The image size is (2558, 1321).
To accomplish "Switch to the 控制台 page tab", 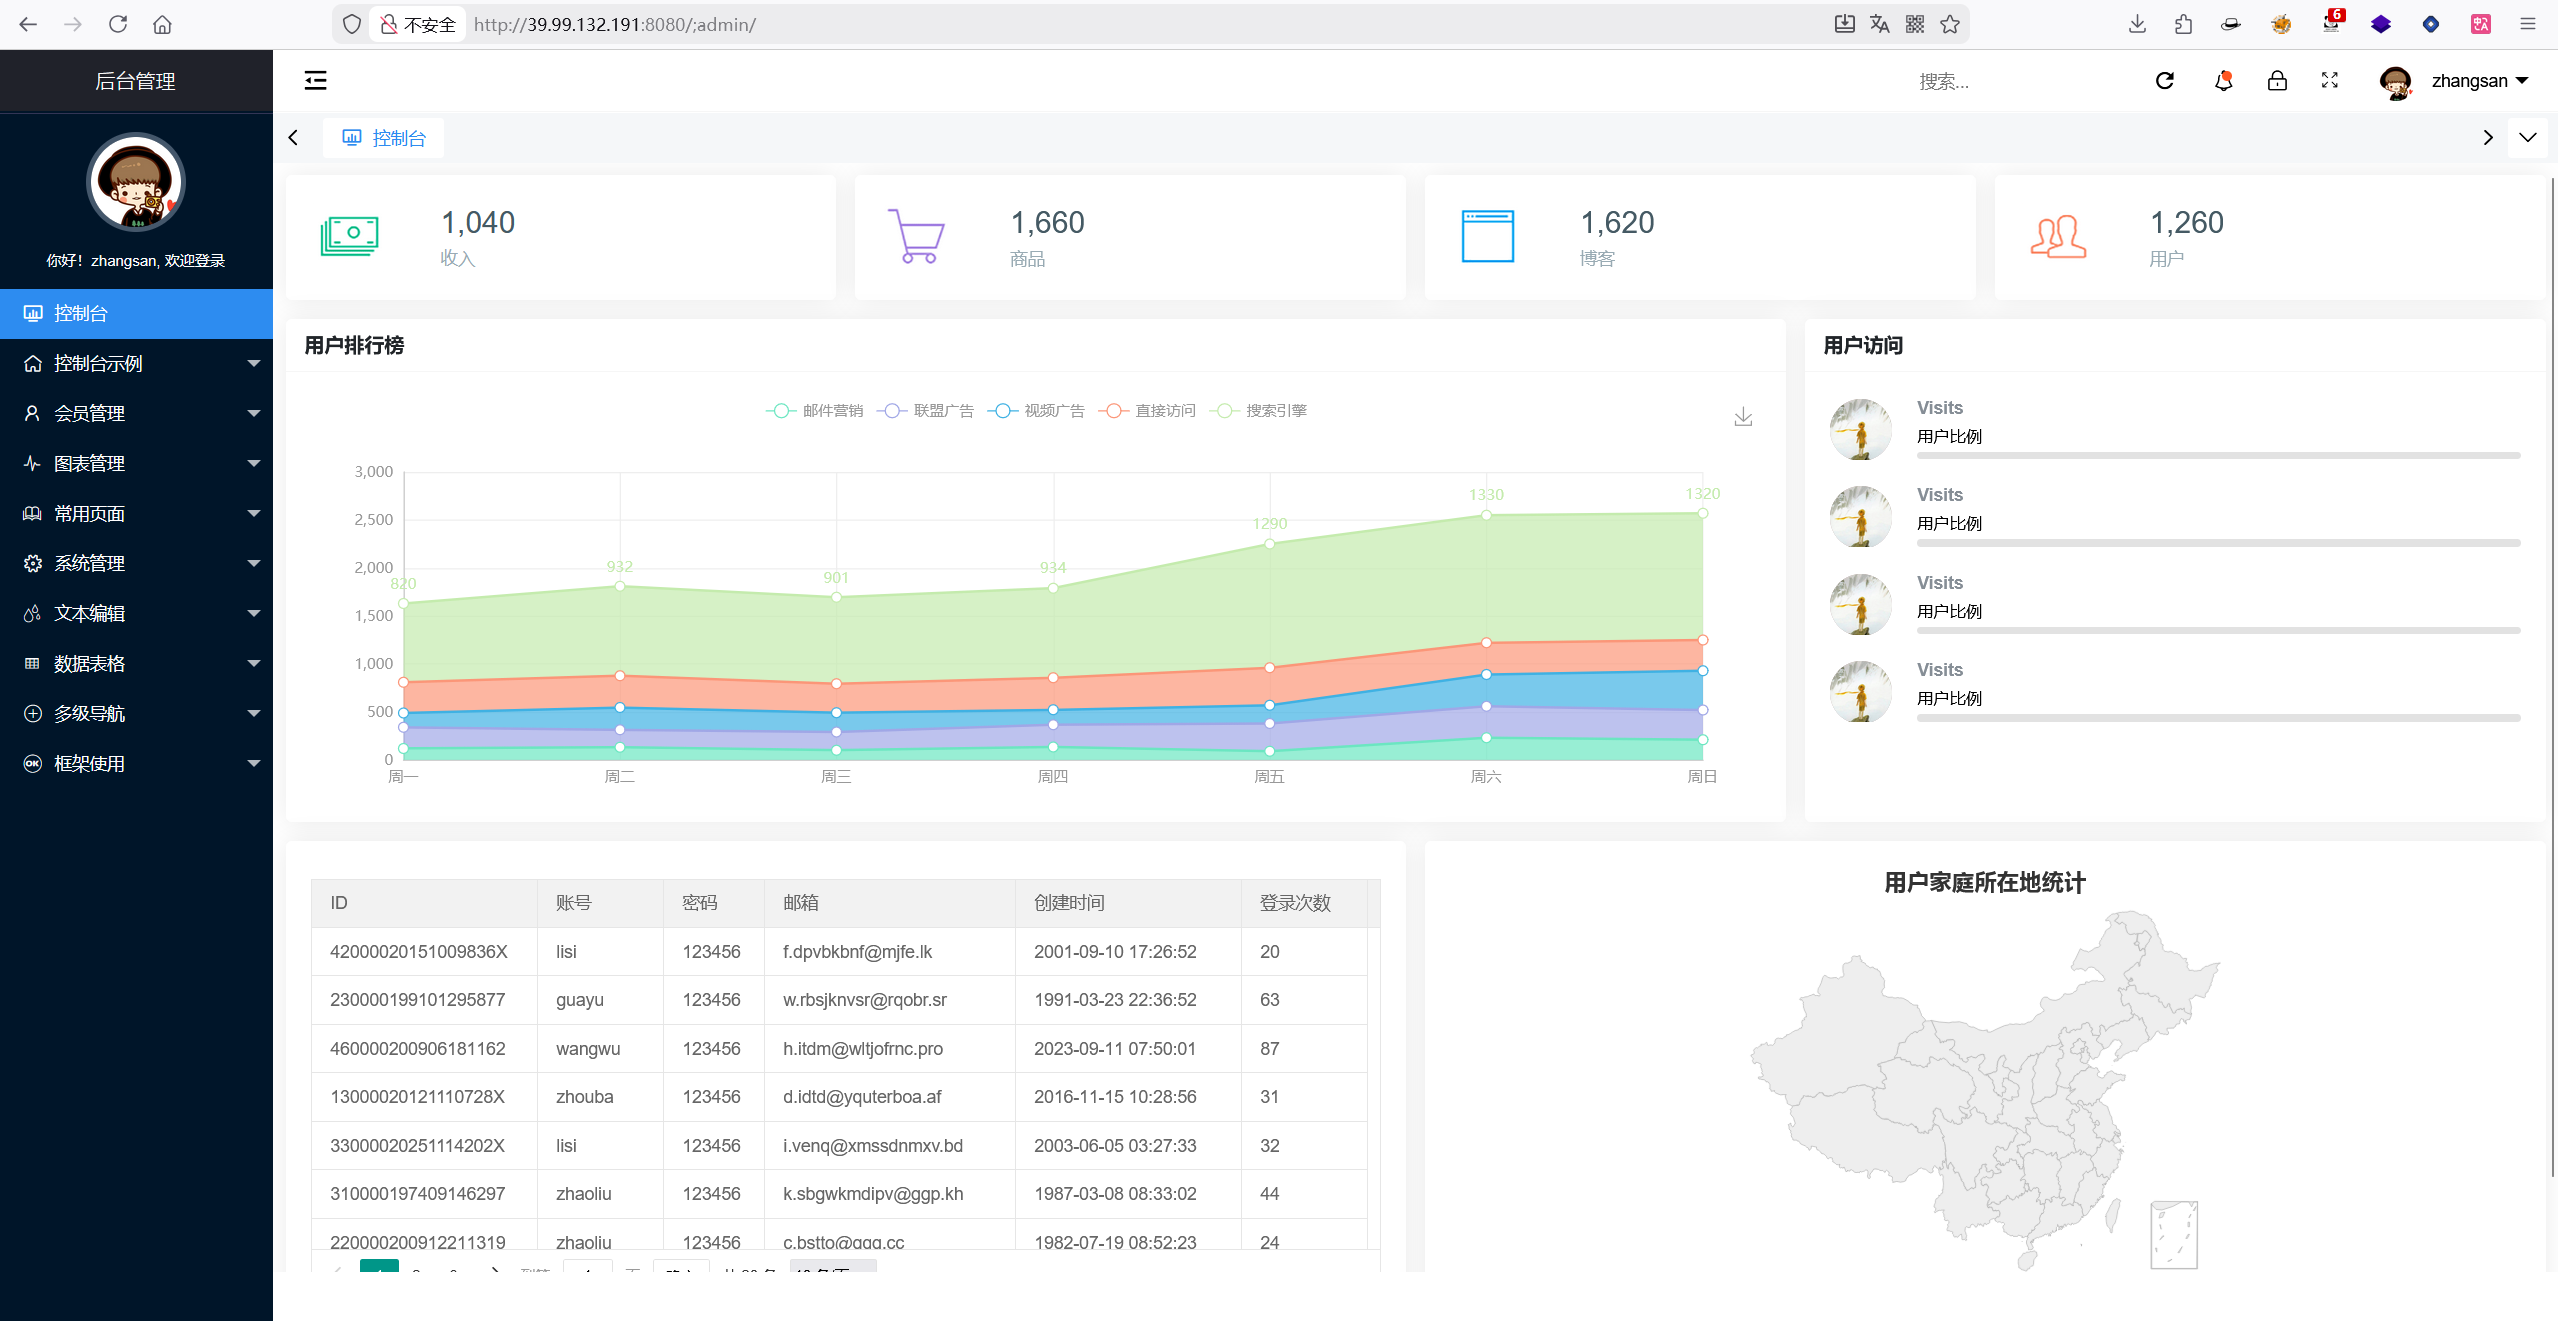I will tap(384, 138).
